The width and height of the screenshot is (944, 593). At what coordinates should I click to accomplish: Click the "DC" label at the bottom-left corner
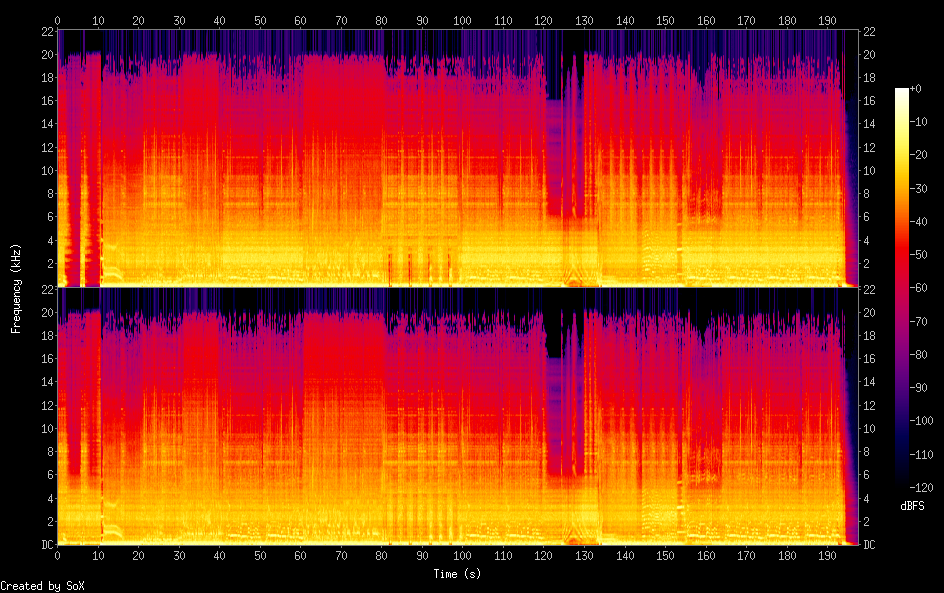coord(46,544)
